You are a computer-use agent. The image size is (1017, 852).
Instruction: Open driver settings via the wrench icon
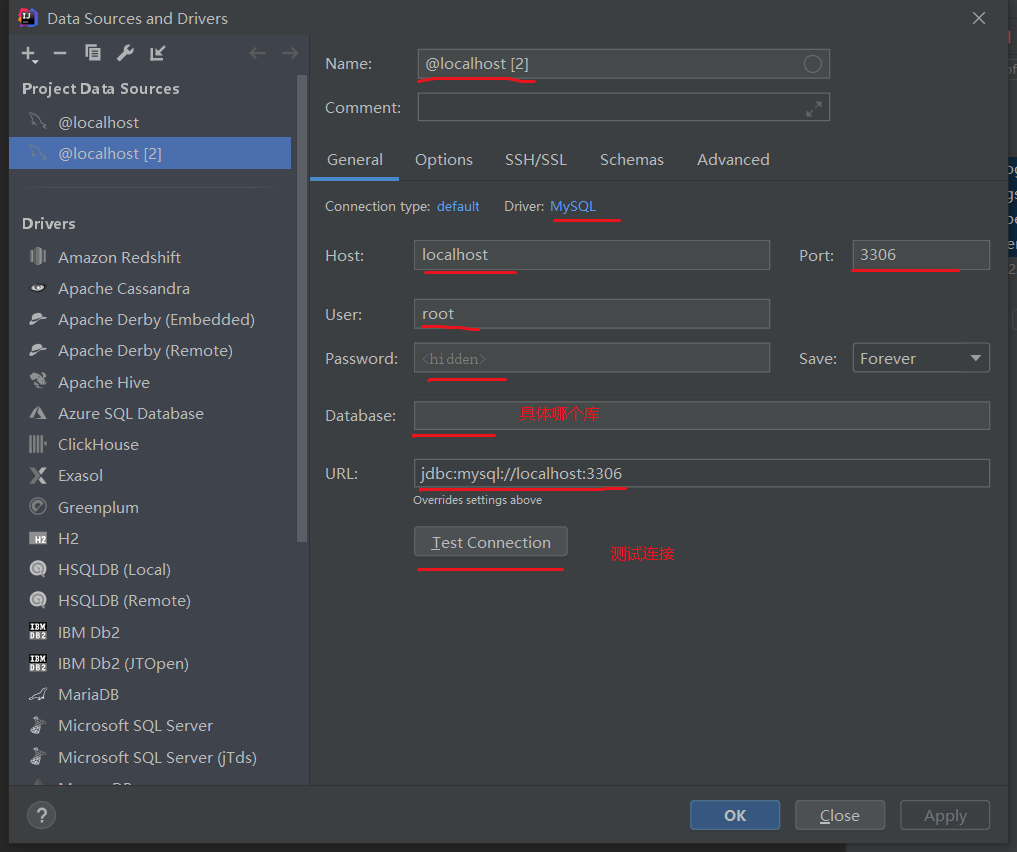(x=125, y=53)
